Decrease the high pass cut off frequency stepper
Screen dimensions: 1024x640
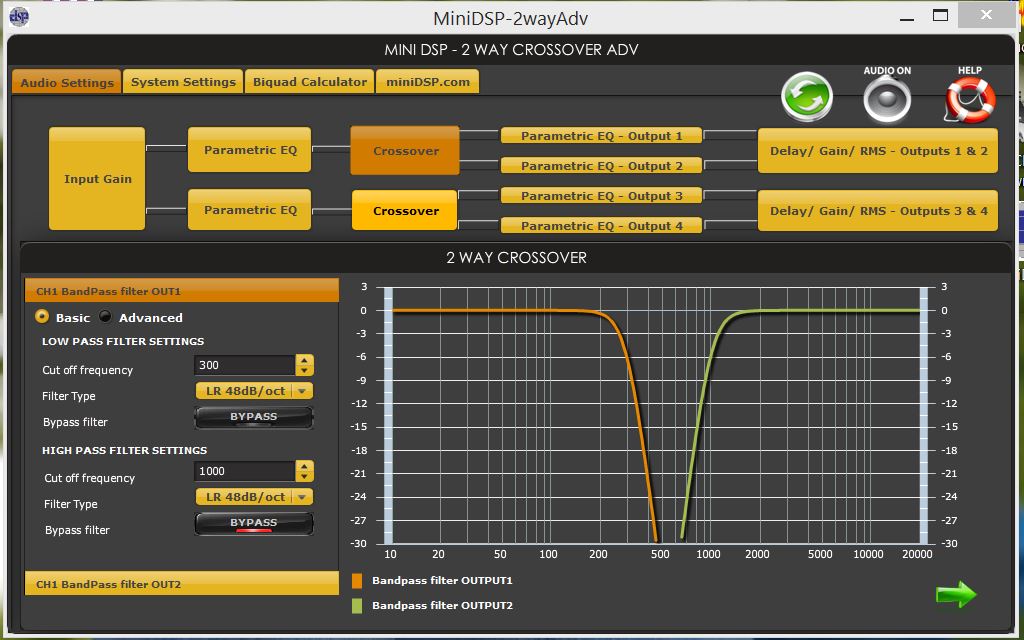(x=304, y=476)
